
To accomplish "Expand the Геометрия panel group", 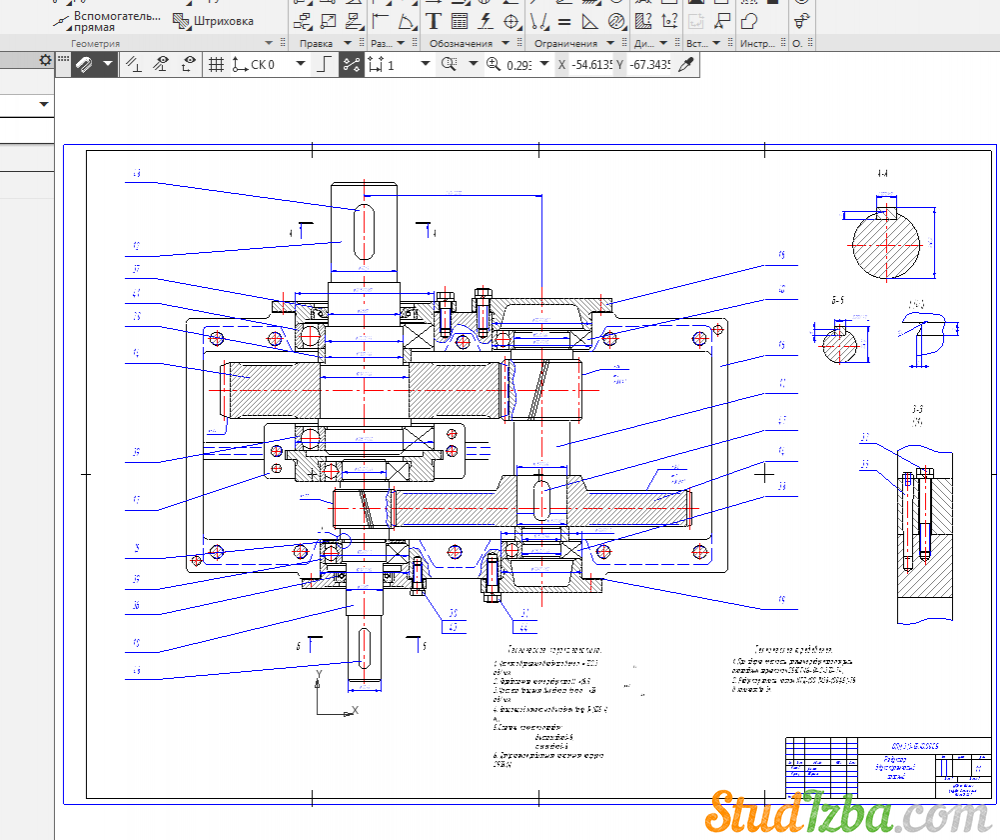I will click(268, 44).
